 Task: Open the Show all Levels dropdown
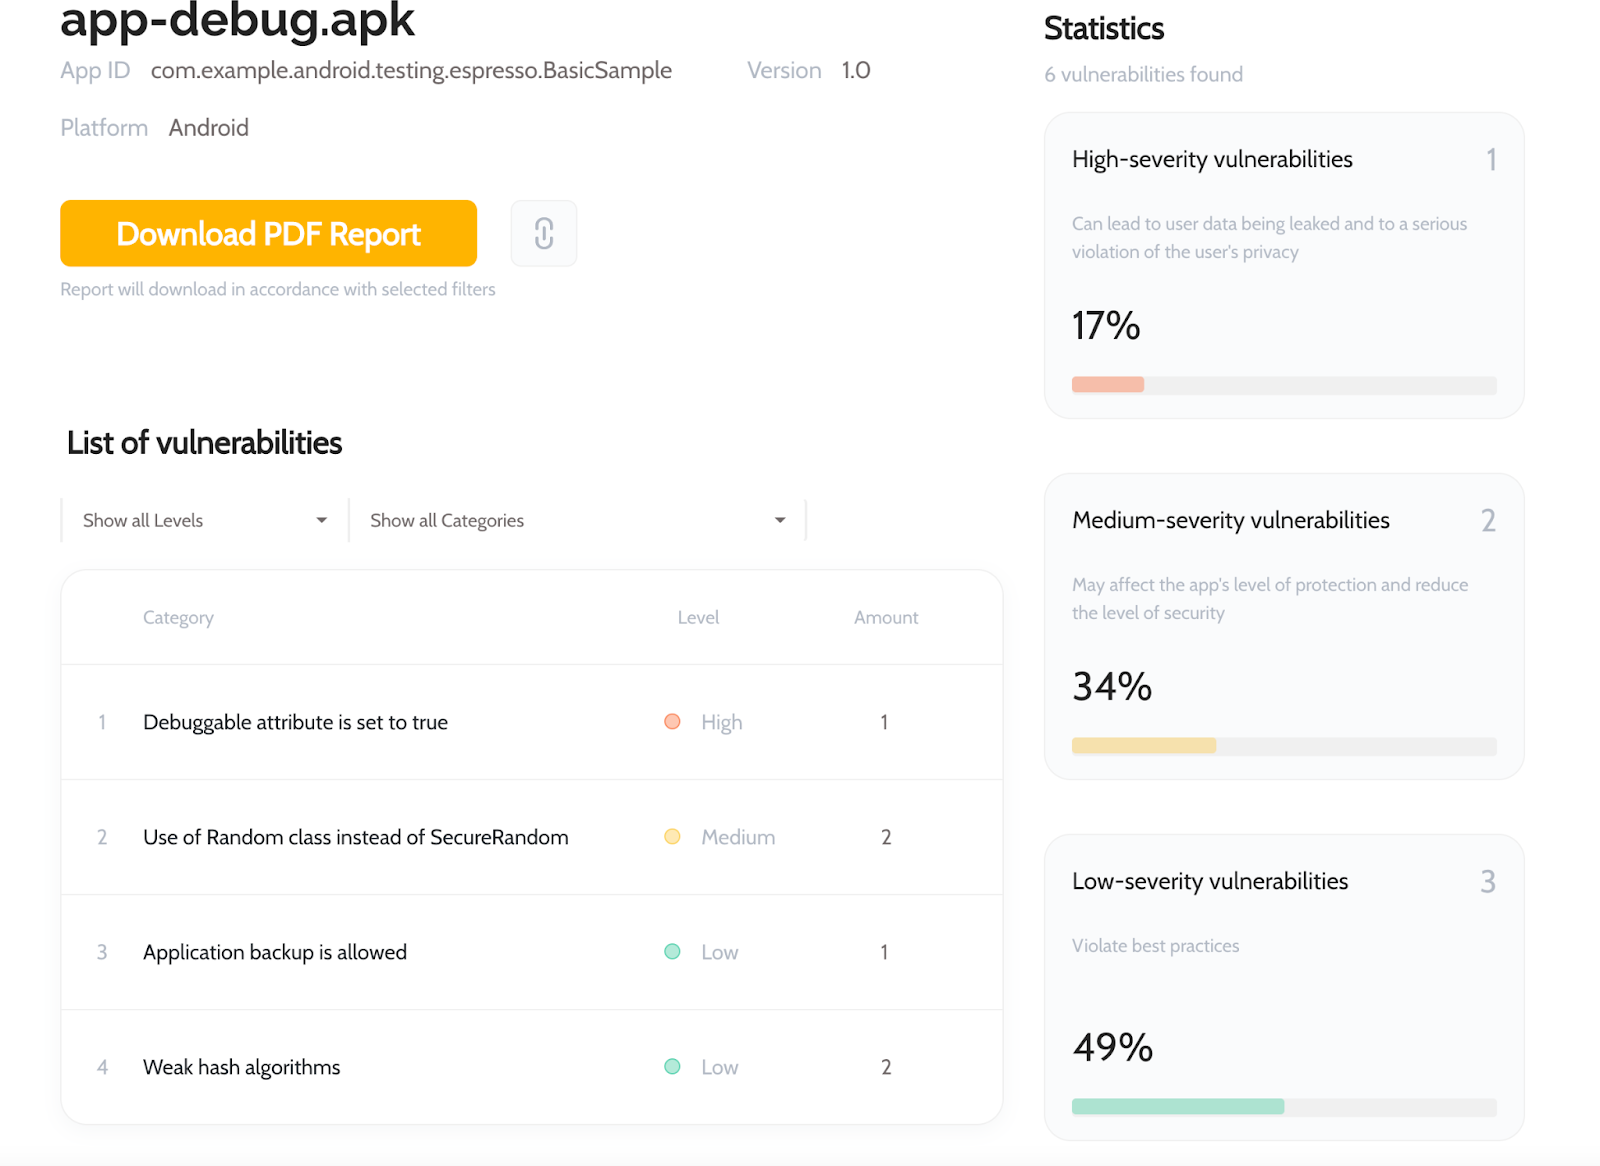(x=205, y=520)
